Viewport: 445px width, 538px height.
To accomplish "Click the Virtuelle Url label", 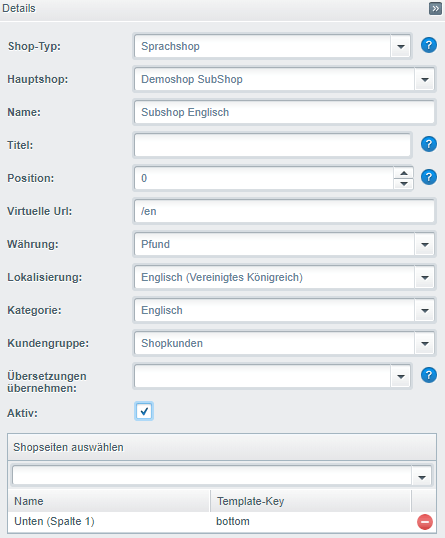I will click(40, 211).
